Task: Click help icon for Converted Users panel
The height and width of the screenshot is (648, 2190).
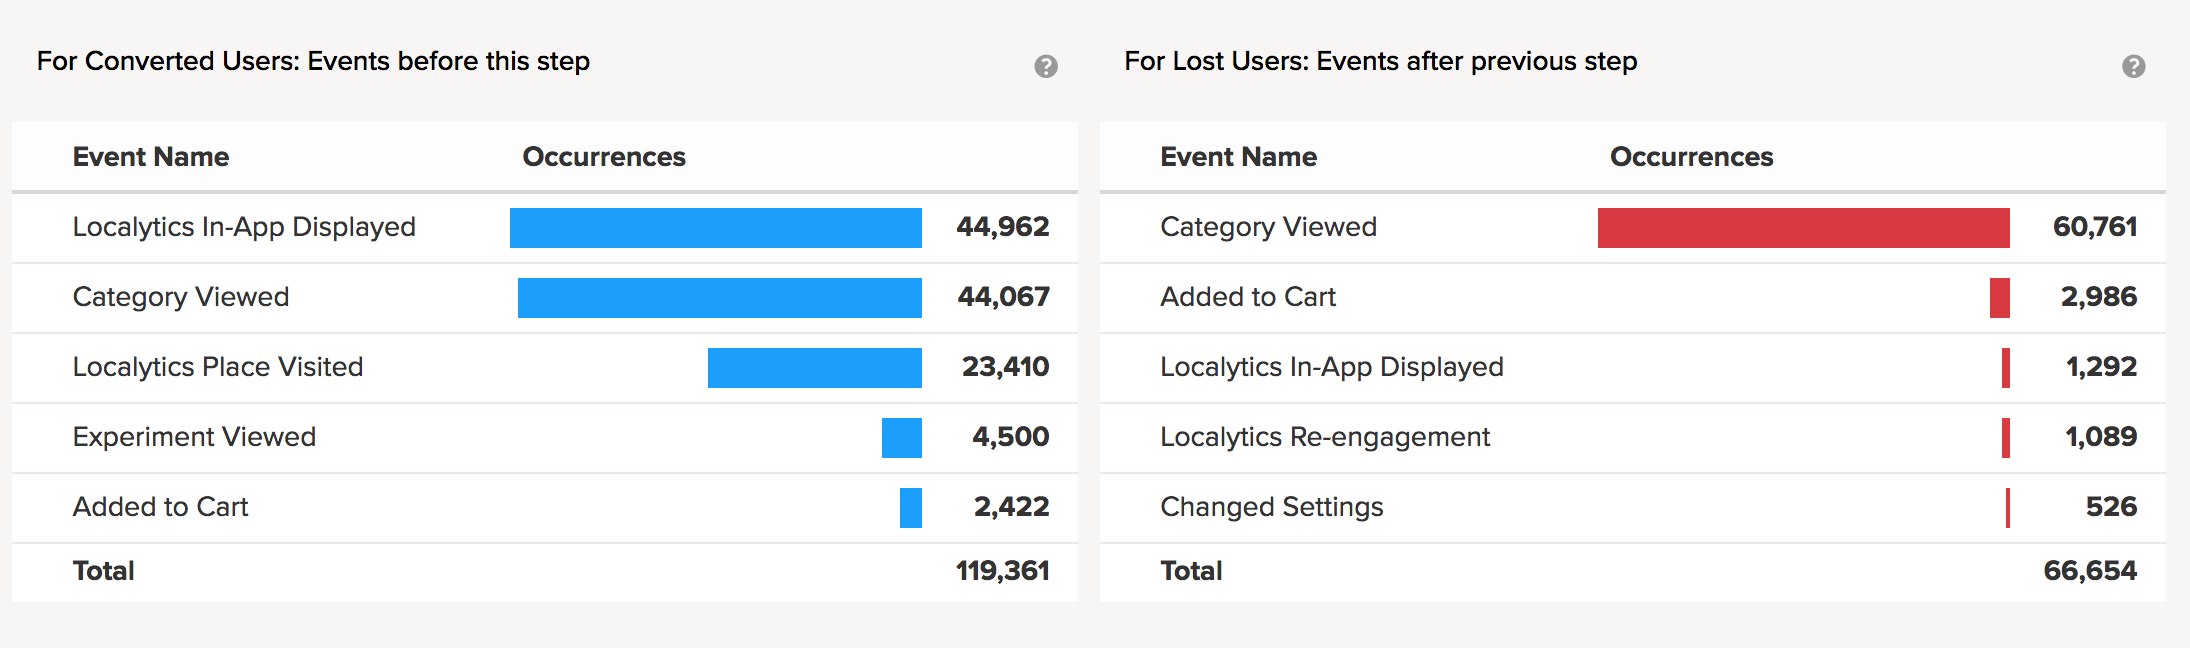Action: click(1046, 66)
